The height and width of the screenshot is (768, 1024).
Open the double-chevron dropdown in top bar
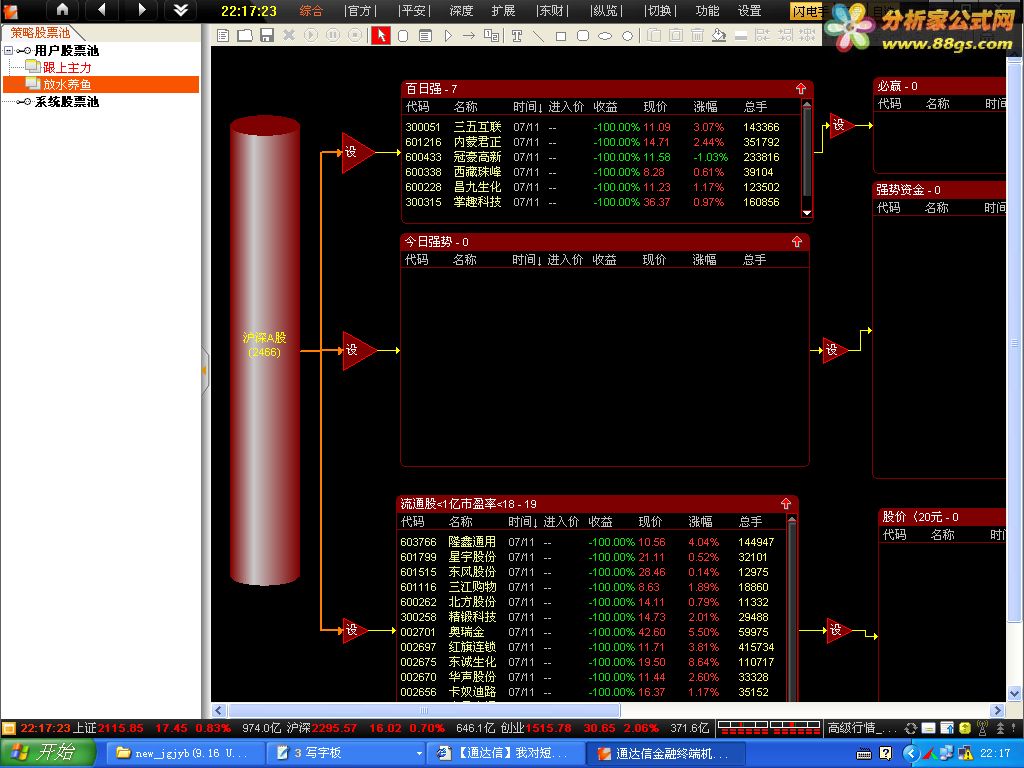[181, 10]
